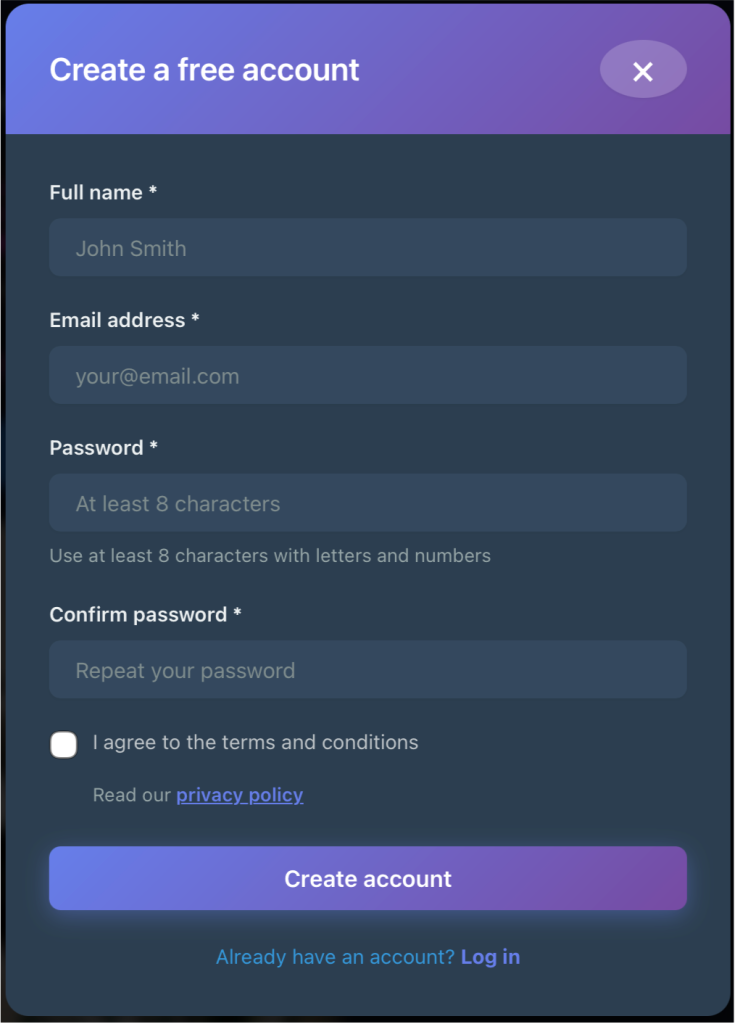Close the Create a free account dialog

pyautogui.click(x=643, y=70)
